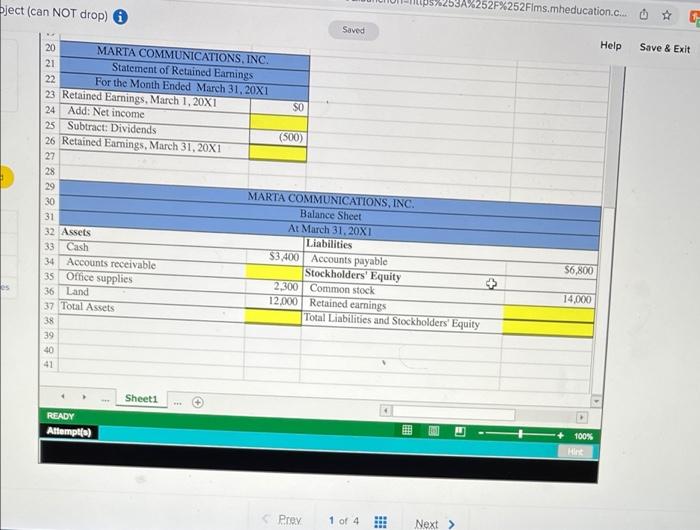The width and height of the screenshot is (700, 530).
Task: Select row header 24
Action: tap(50, 110)
